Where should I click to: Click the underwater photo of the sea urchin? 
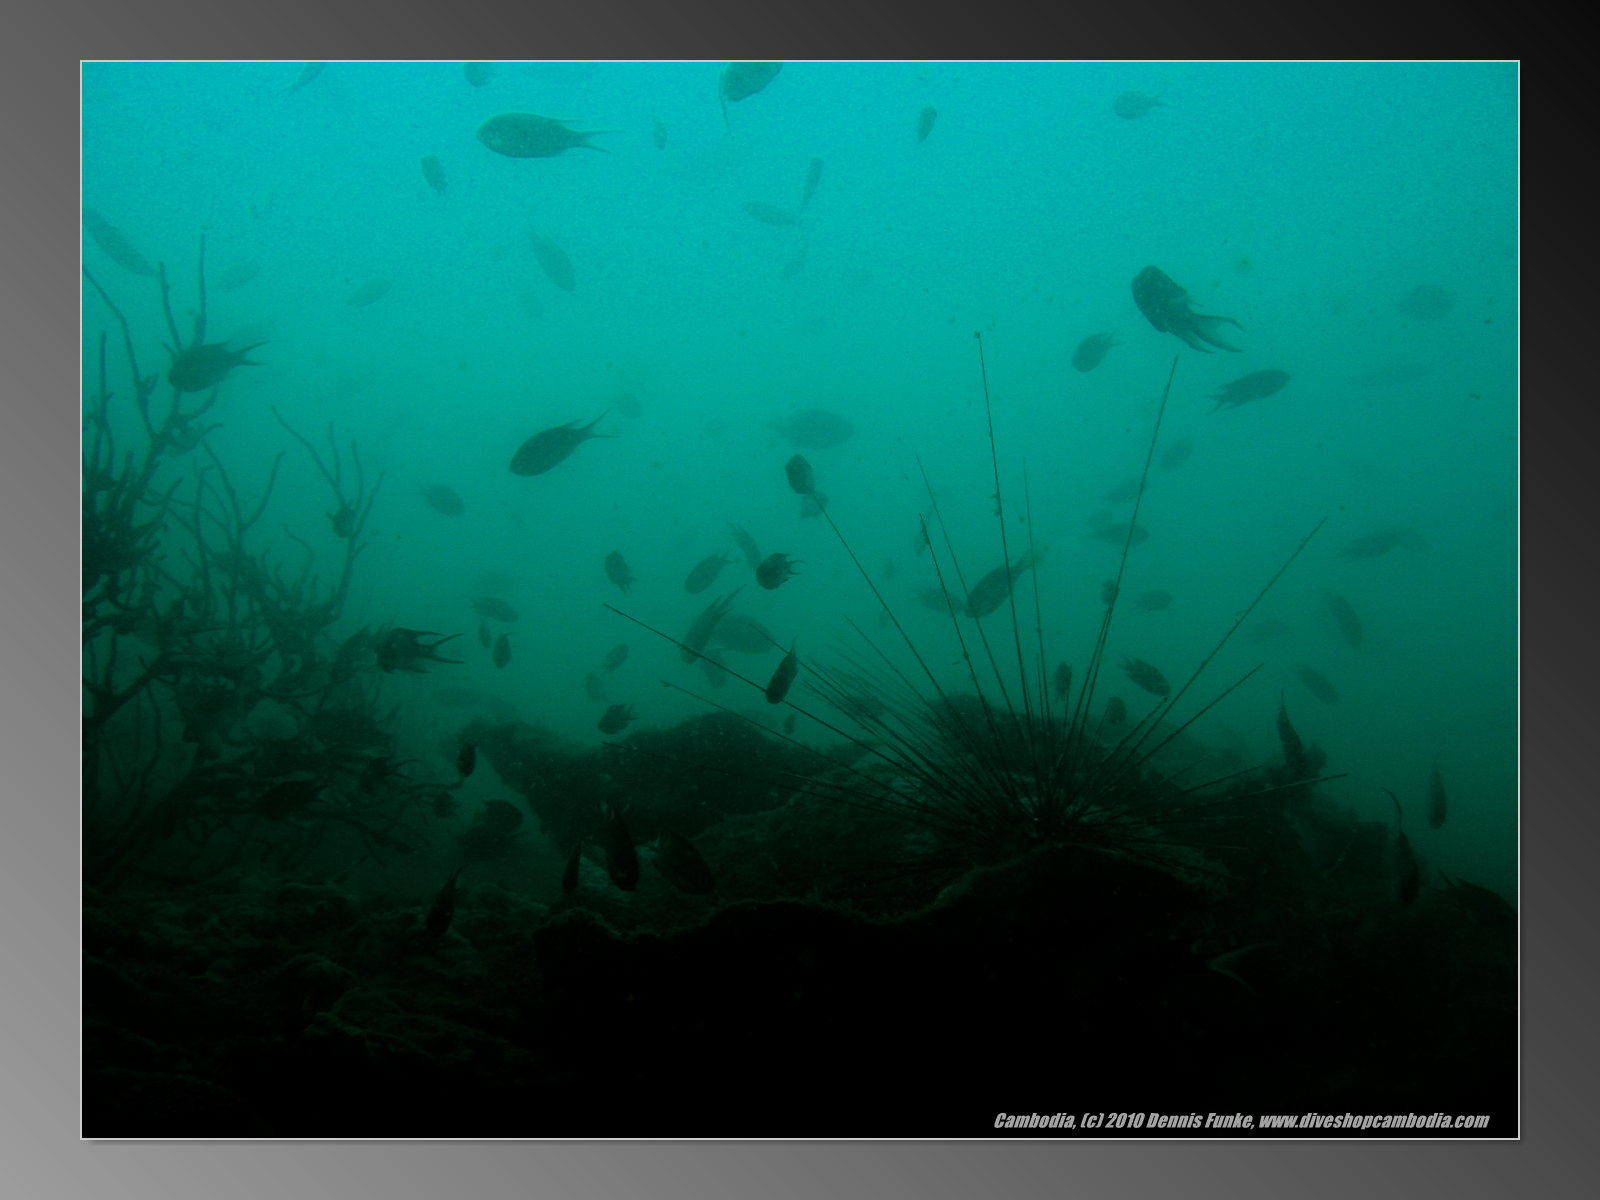[800, 600]
